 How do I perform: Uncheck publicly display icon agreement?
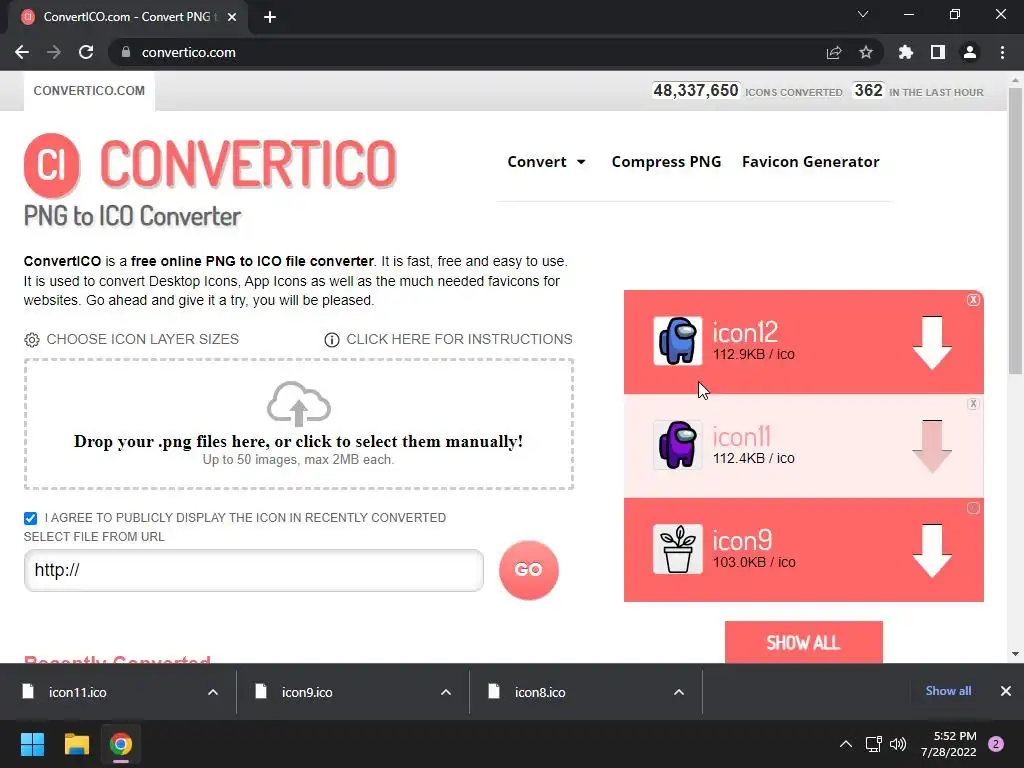pos(30,518)
